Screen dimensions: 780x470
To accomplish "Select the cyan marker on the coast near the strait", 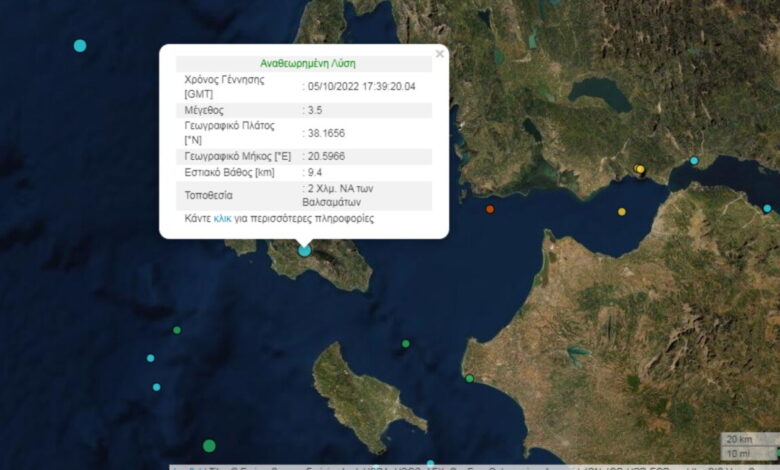I will tap(695, 161).
